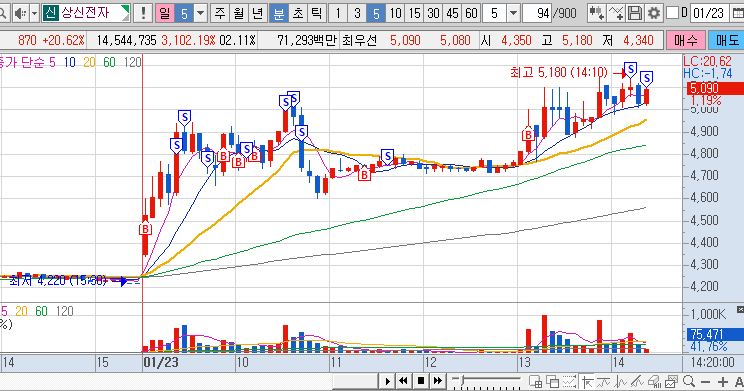Image resolution: width=744 pixels, height=391 pixels.
Task: Click the blue 매도 sell button
Action: [x=726, y=41]
